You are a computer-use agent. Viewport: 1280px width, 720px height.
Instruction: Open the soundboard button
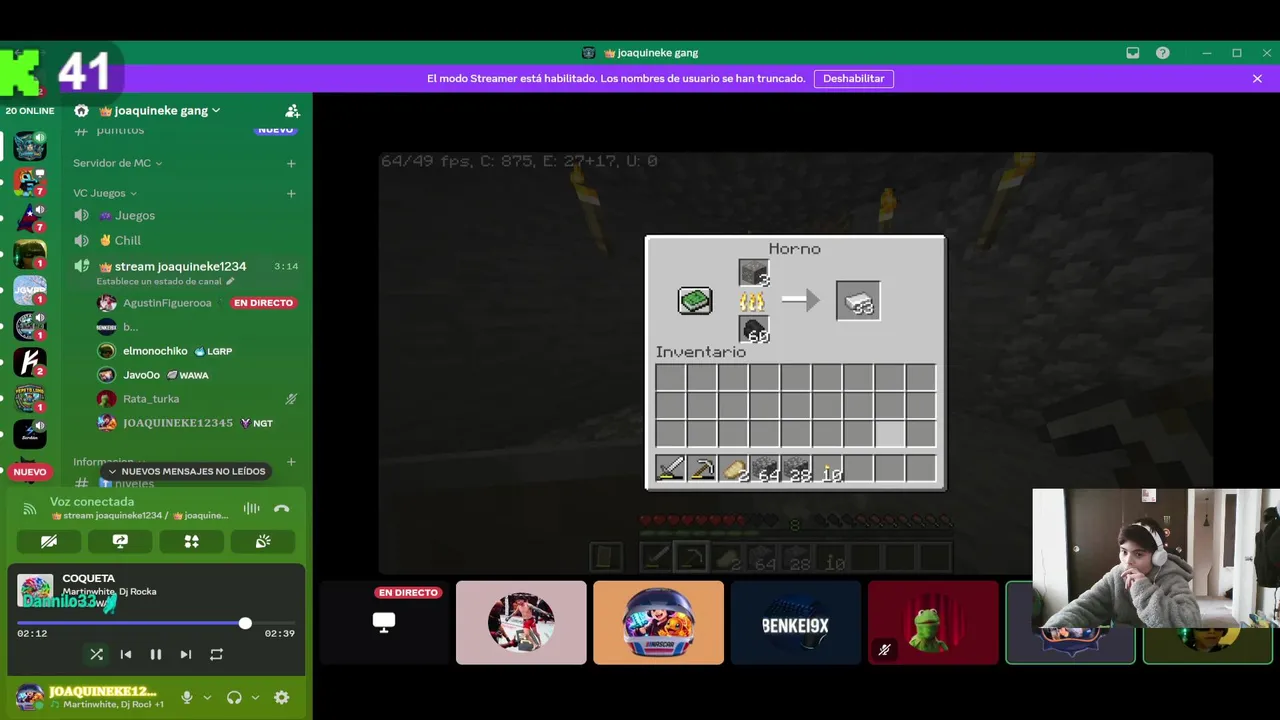pyautogui.click(x=263, y=541)
